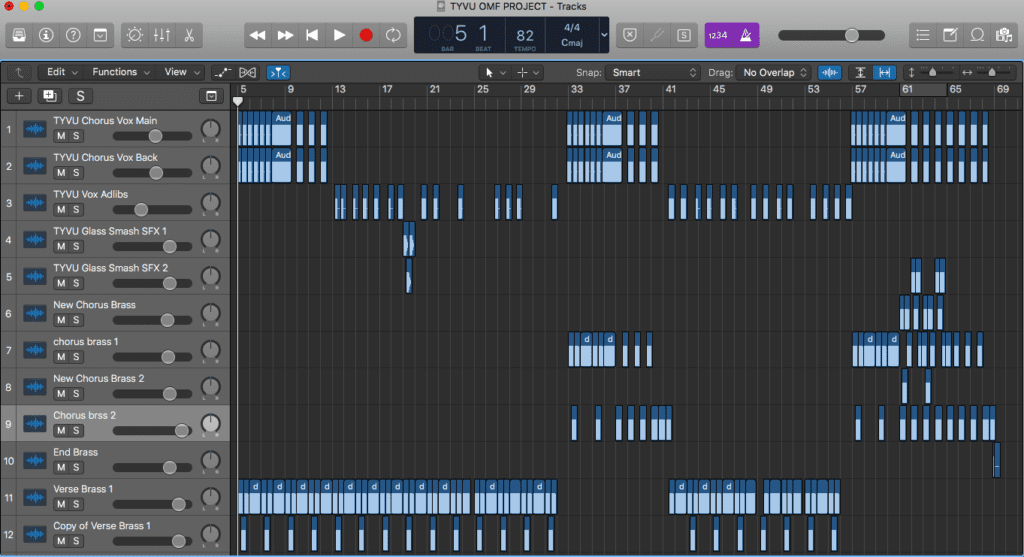Toggle the Cycle loop button
Viewport: 1024px width, 557px height.
[x=393, y=35]
